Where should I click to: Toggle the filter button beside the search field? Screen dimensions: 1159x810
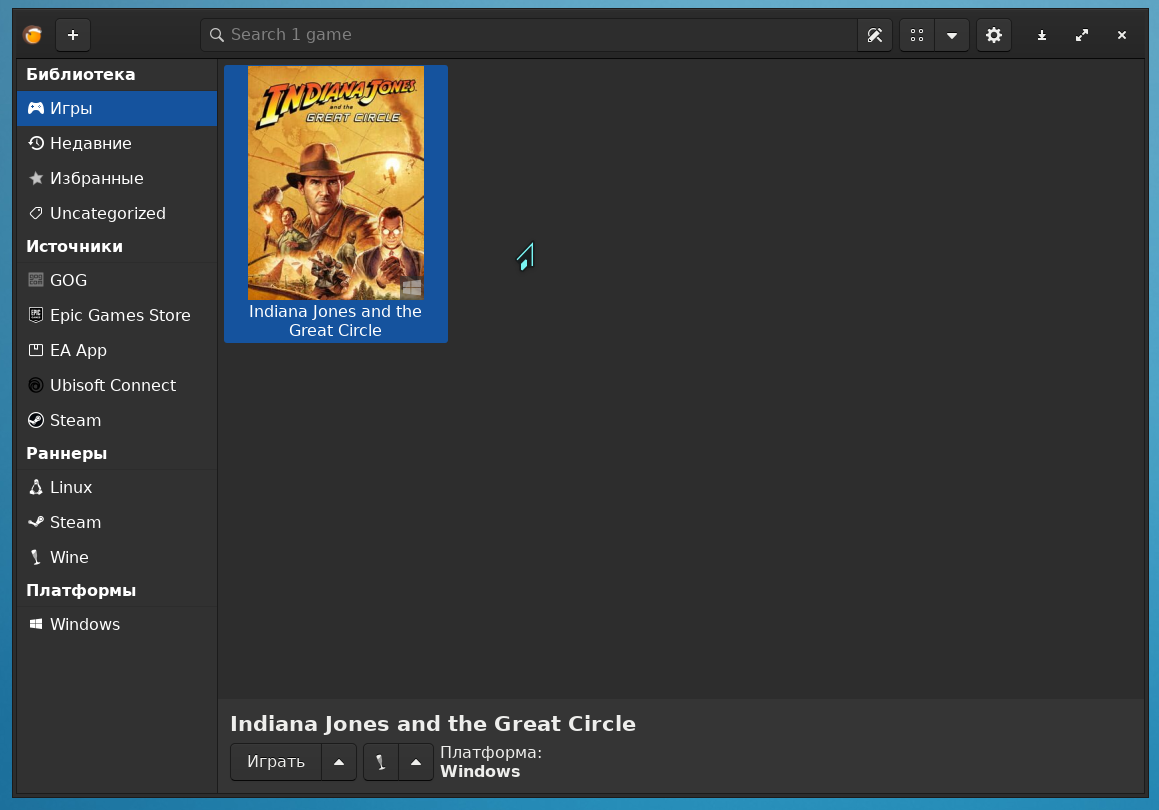pyautogui.click(x=874, y=35)
